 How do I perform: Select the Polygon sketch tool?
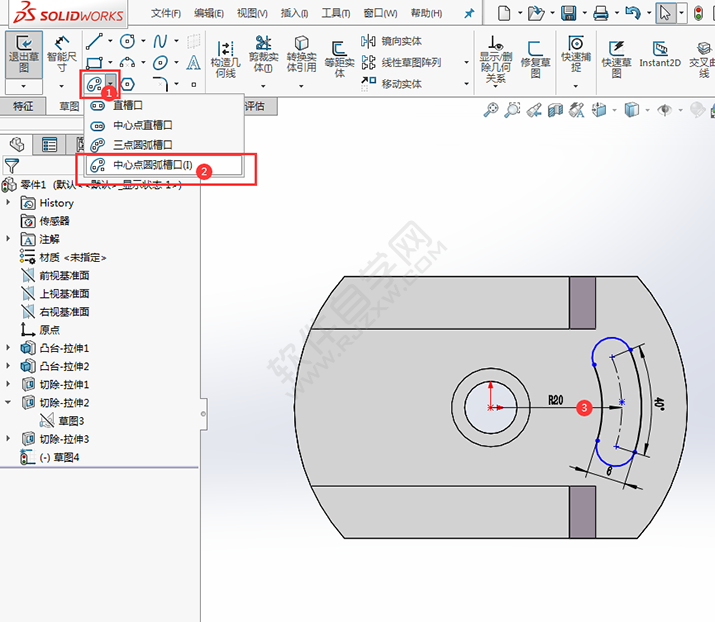pyautogui.click(x=128, y=84)
